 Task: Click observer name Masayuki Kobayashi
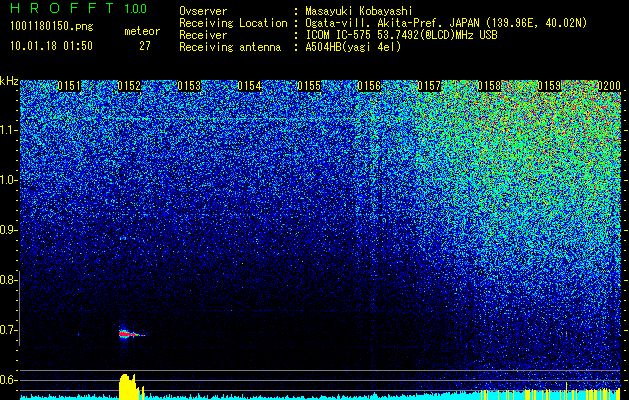(x=359, y=11)
